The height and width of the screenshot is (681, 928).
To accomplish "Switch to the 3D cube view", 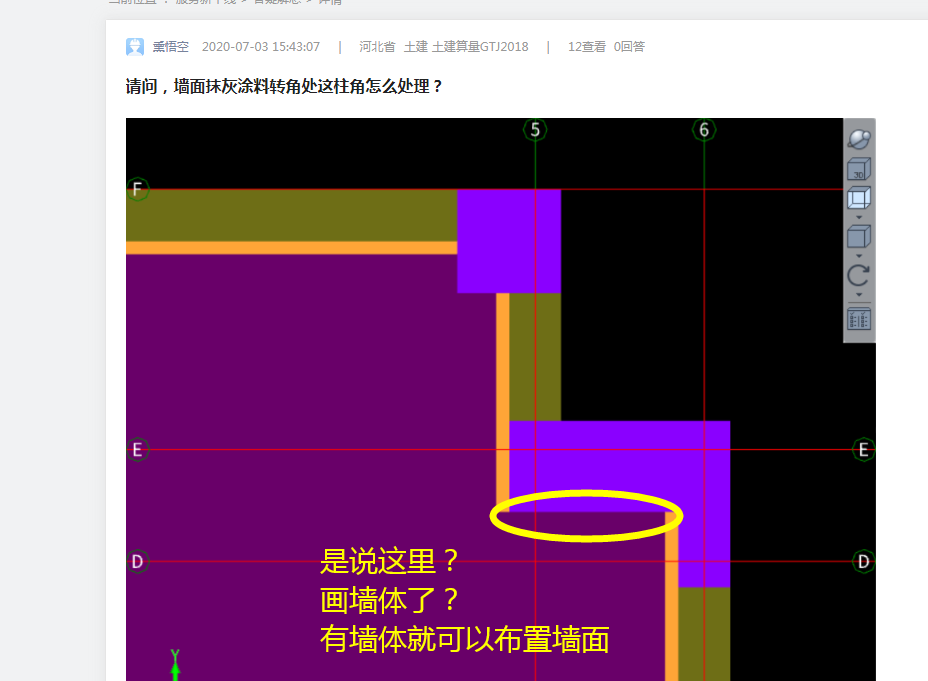I will coord(859,169).
